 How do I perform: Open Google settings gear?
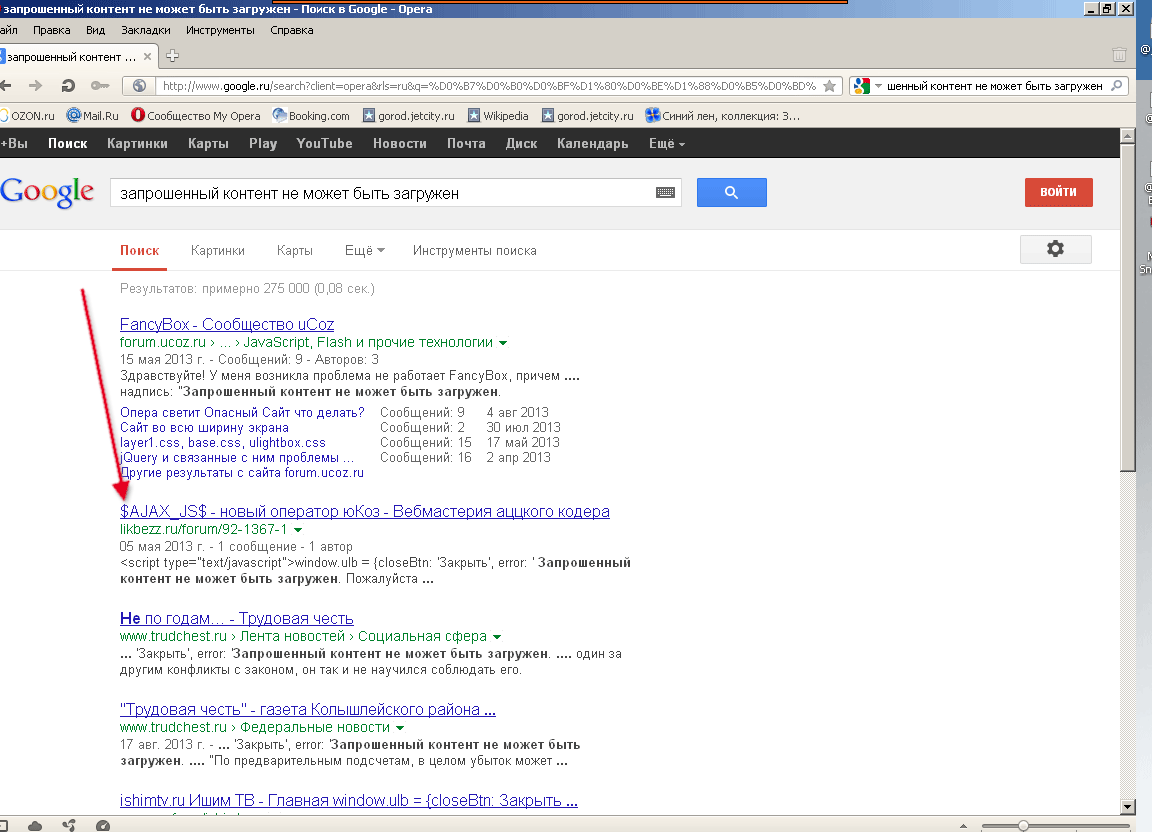pos(1055,249)
